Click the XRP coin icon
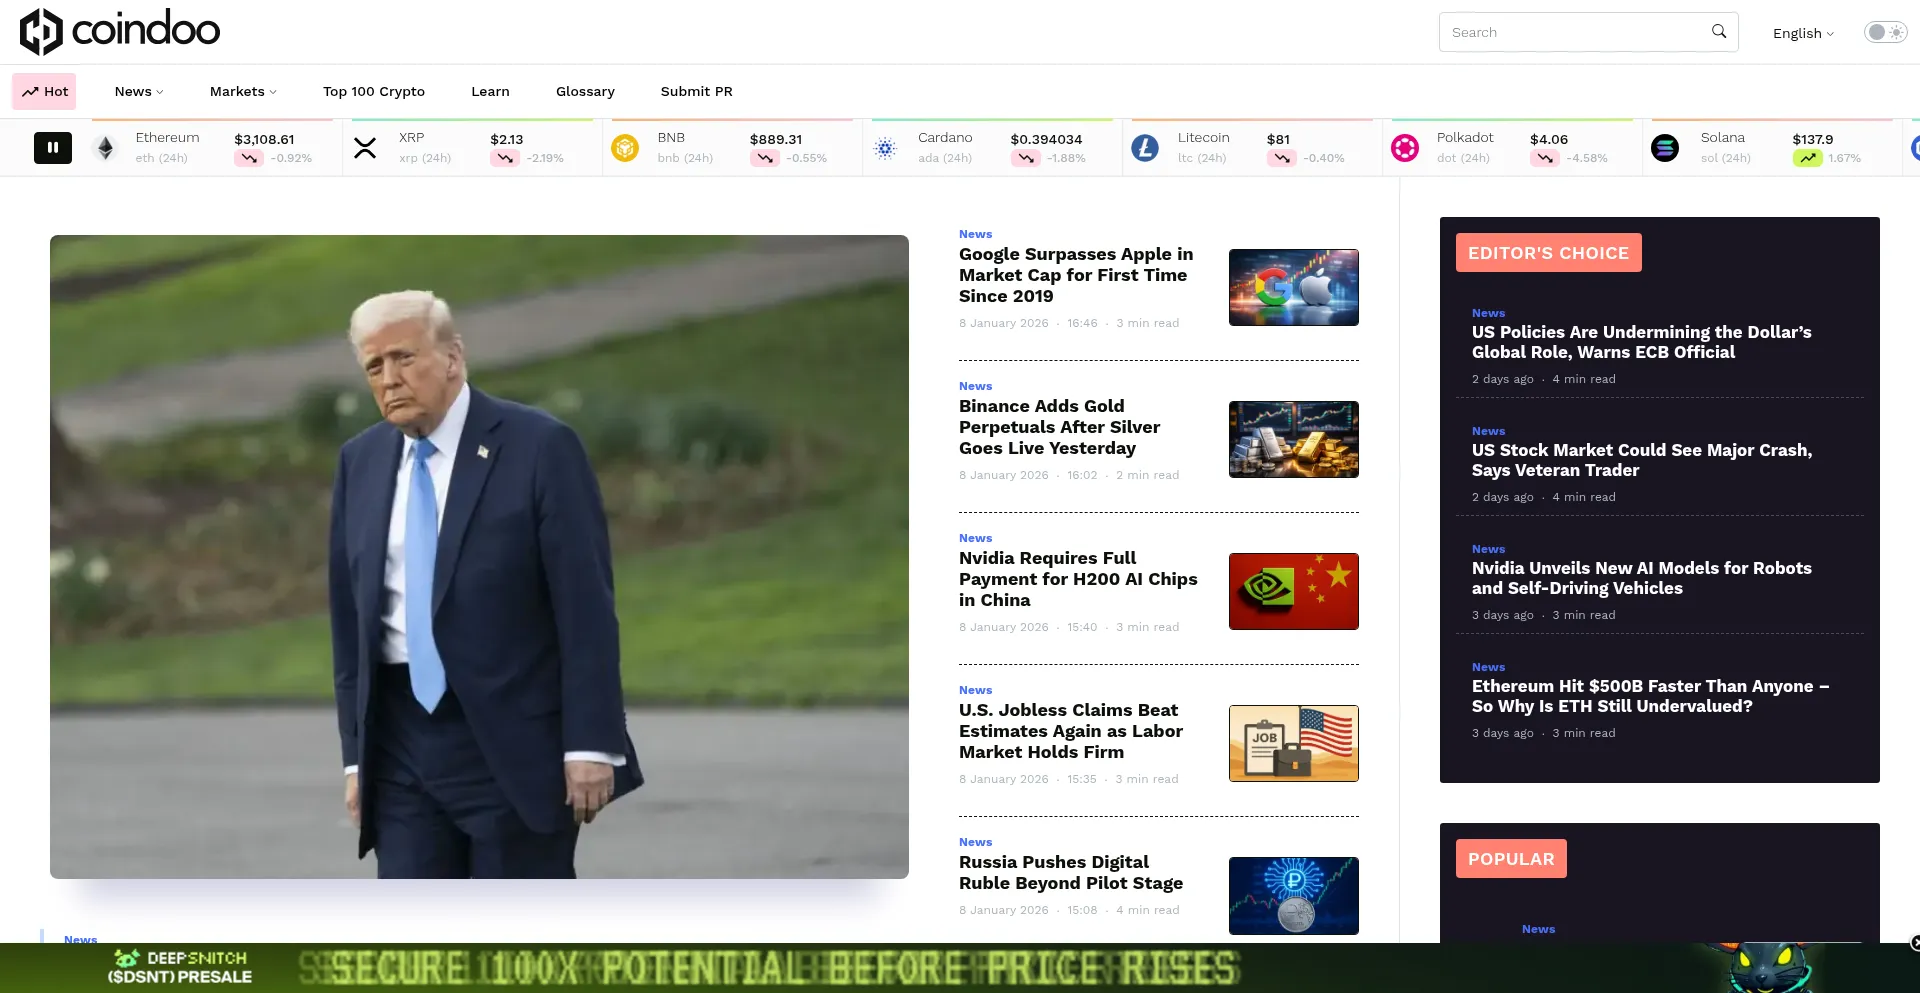 365,149
